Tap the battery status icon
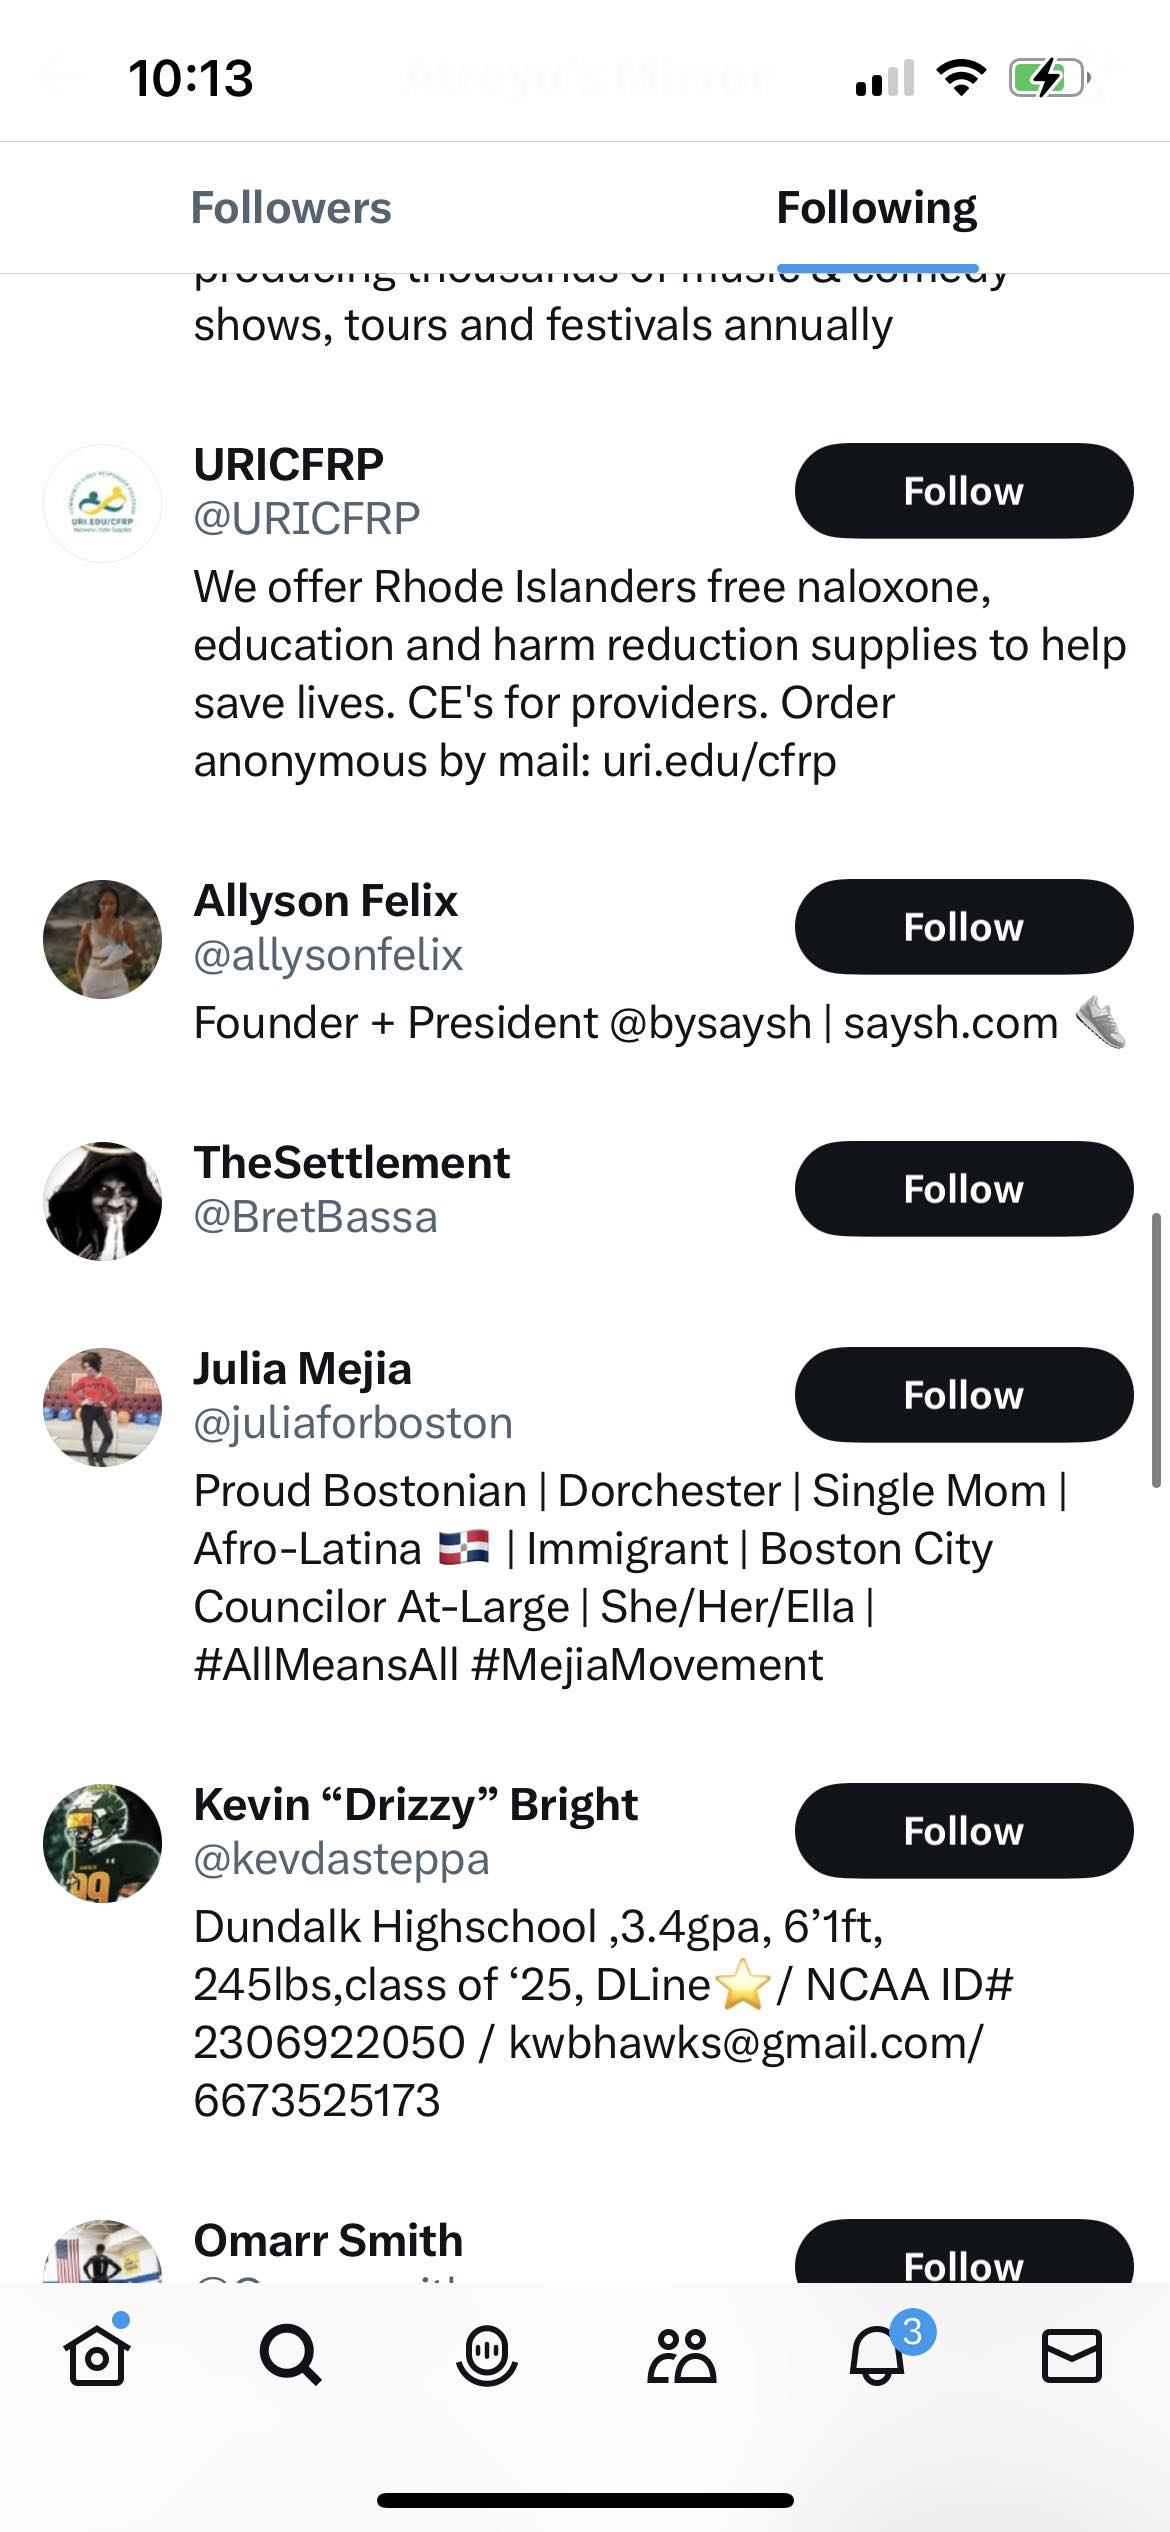This screenshot has width=1170, height=2532. 1047,78
